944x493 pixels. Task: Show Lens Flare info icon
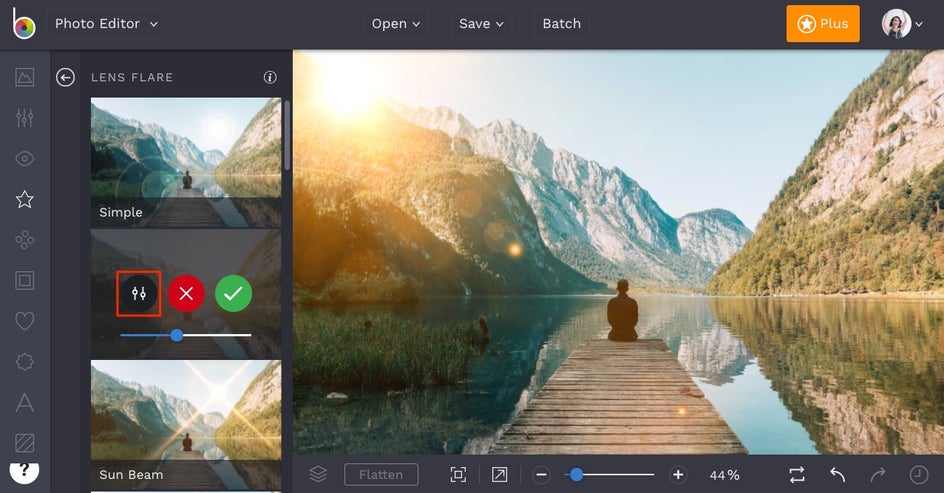(270, 77)
